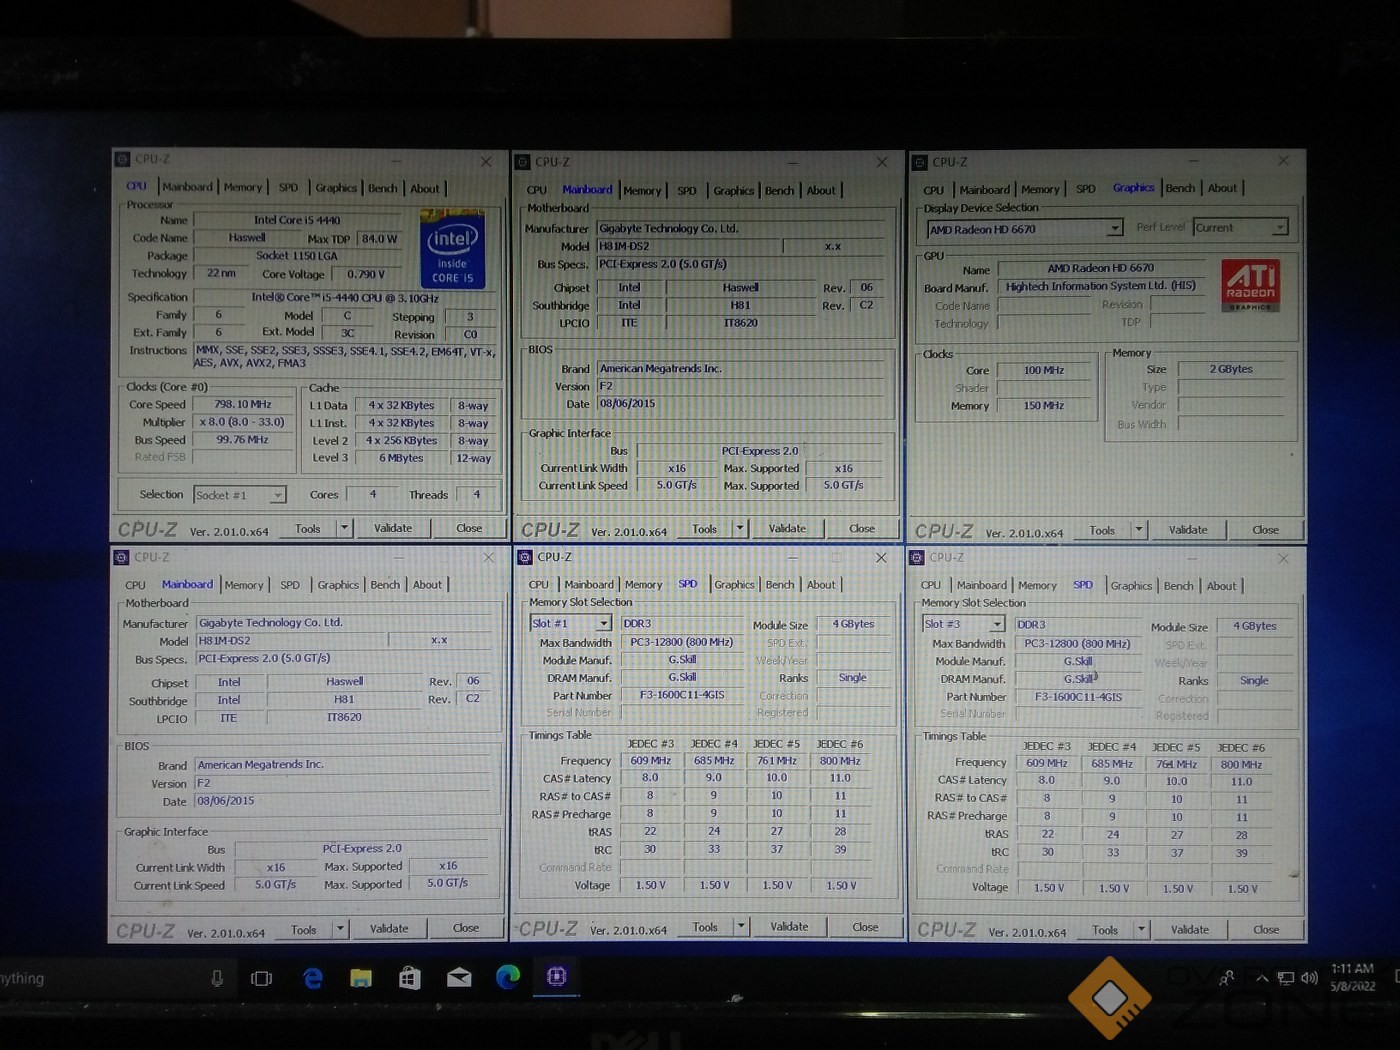Click the 2 GBytes memory size value
The width and height of the screenshot is (1400, 1050).
[1230, 369]
